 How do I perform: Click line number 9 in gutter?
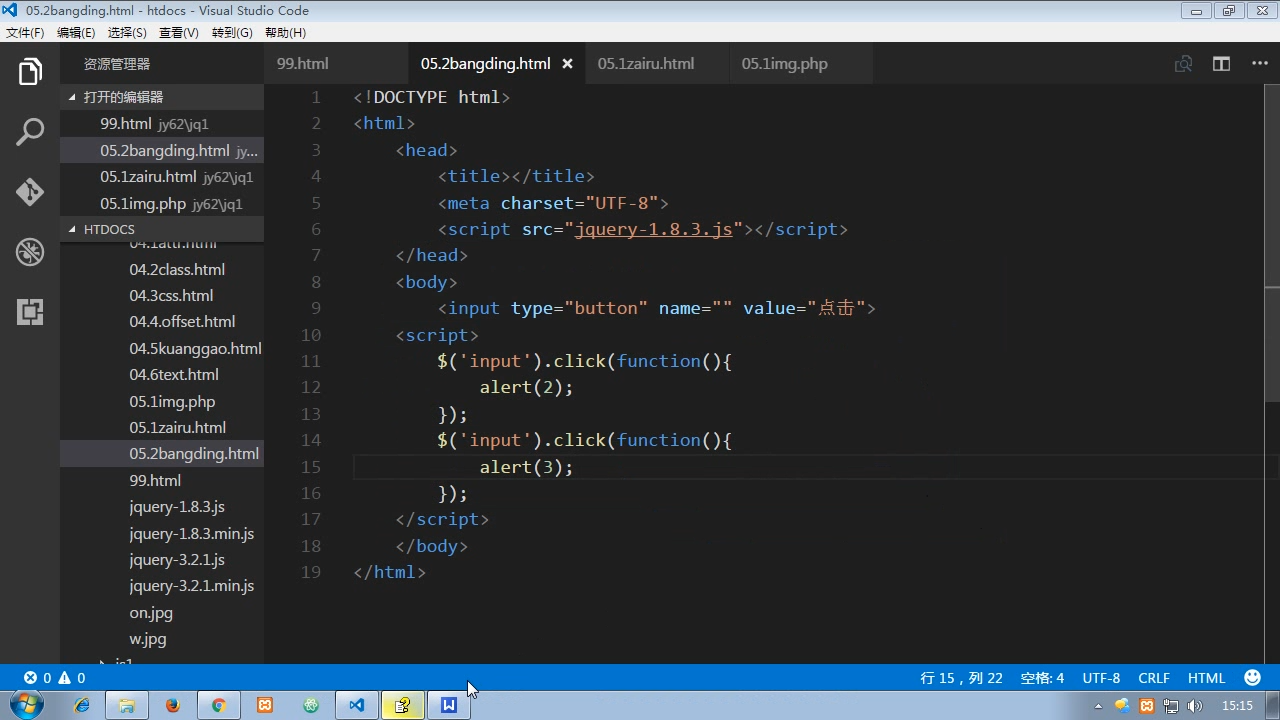point(316,308)
